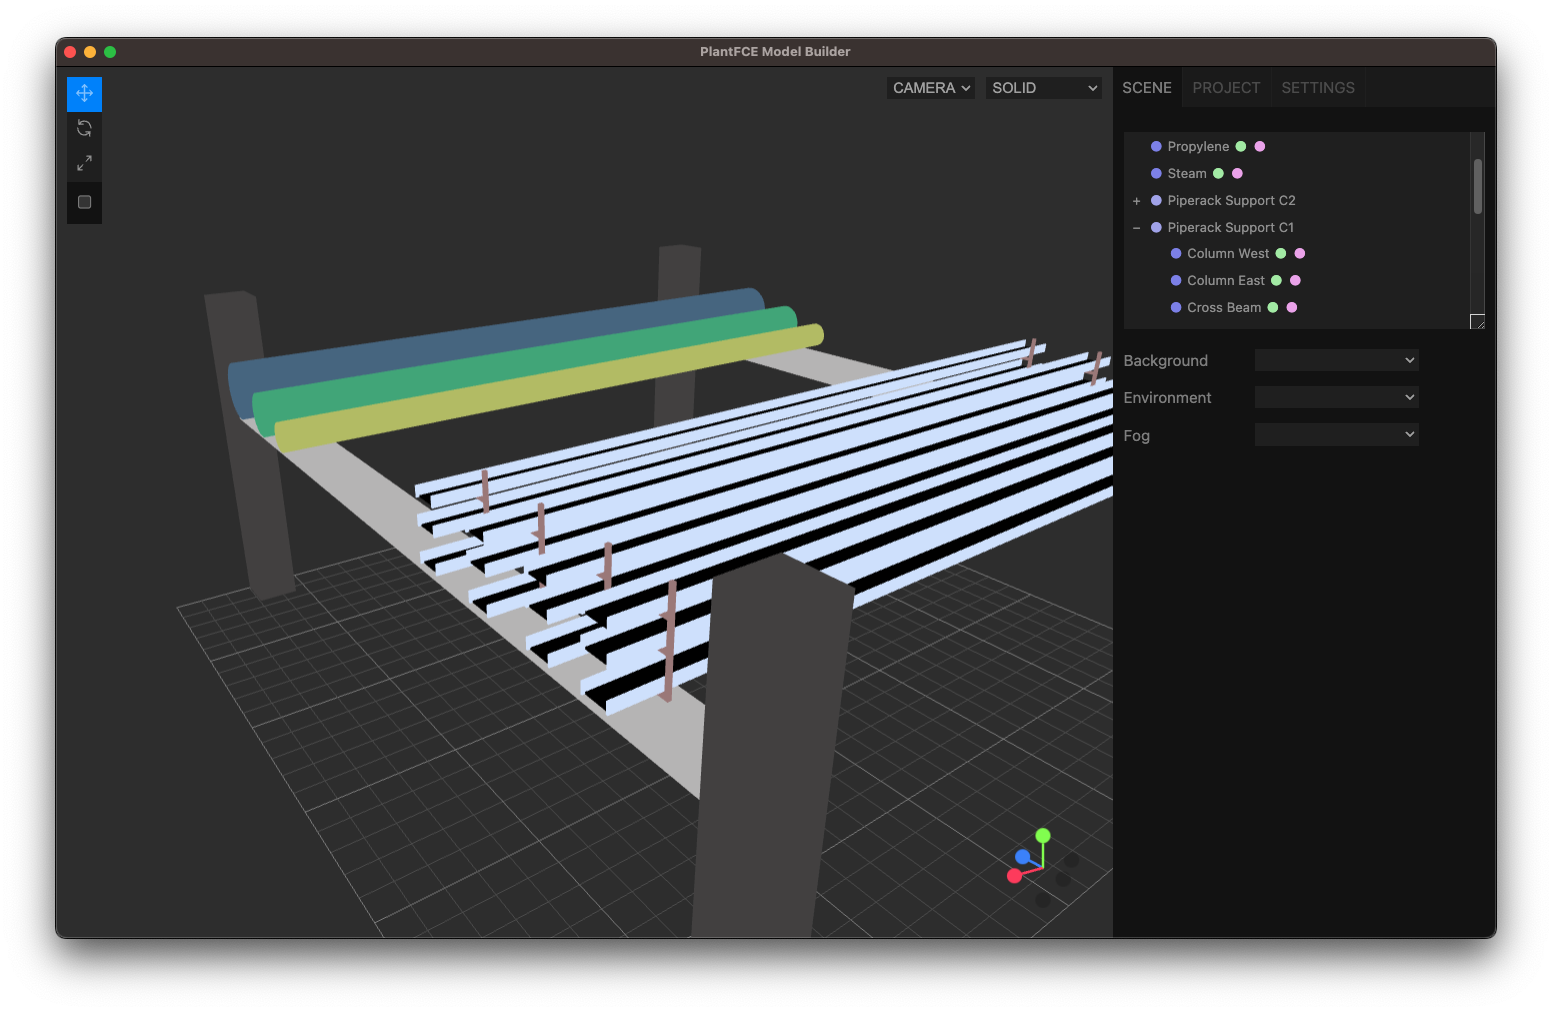This screenshot has height=1012, width=1552.
Task: Expand the Piperack Support C2 node
Action: point(1136,200)
